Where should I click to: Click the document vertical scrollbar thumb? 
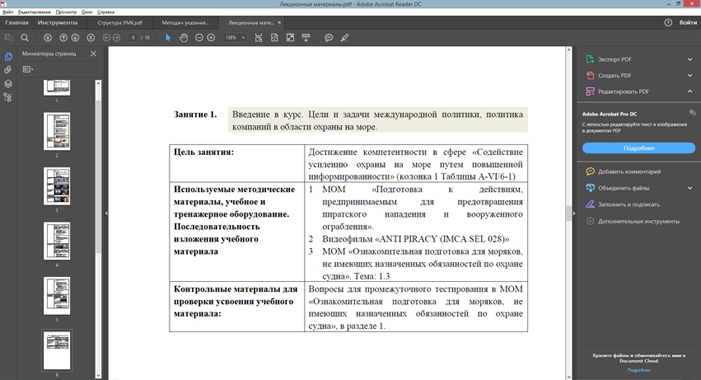click(569, 213)
